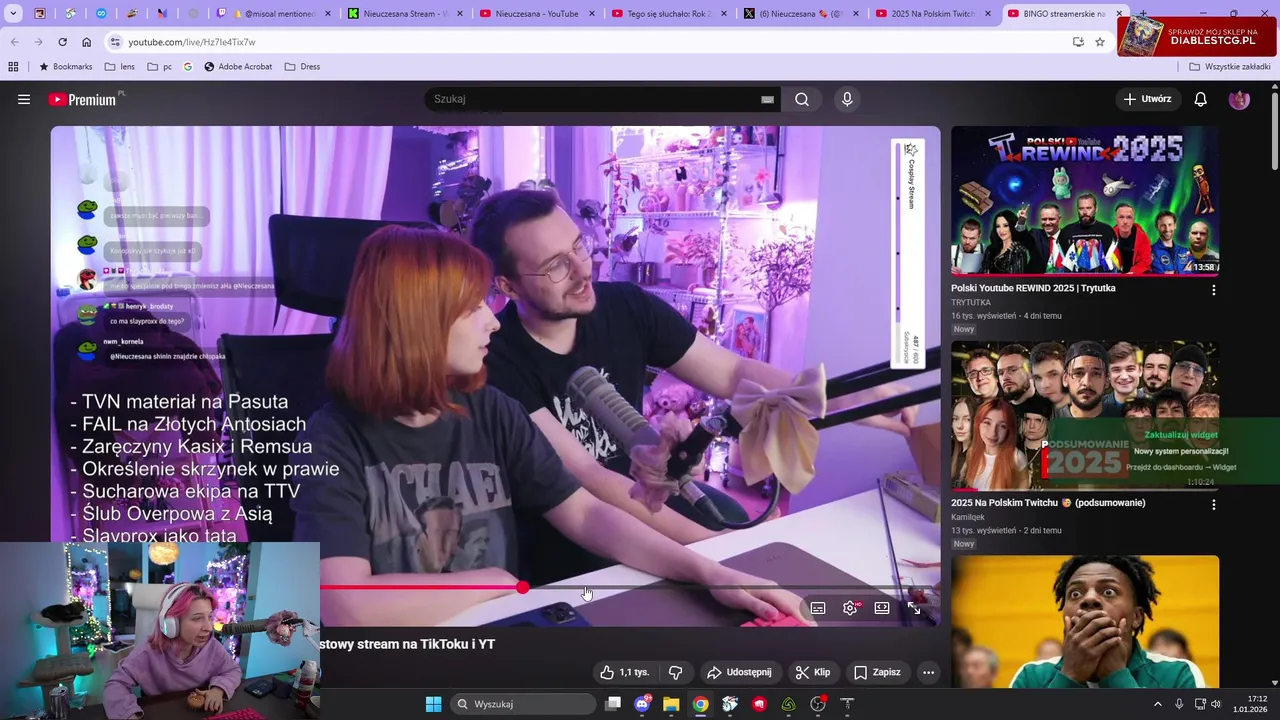Install app icon in address bar
This screenshot has height=720, width=1280.
tap(1078, 42)
